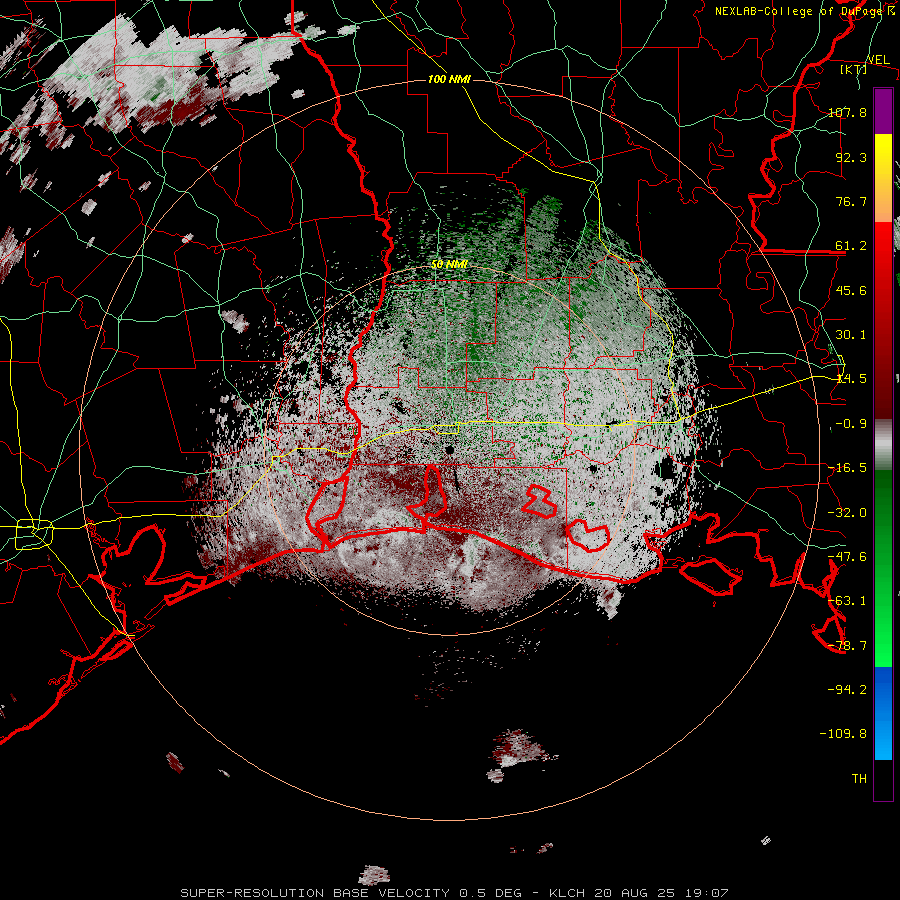900x900 pixels.
Task: Click the NEXLAB-College of DuPage credit text
Action: click(804, 11)
